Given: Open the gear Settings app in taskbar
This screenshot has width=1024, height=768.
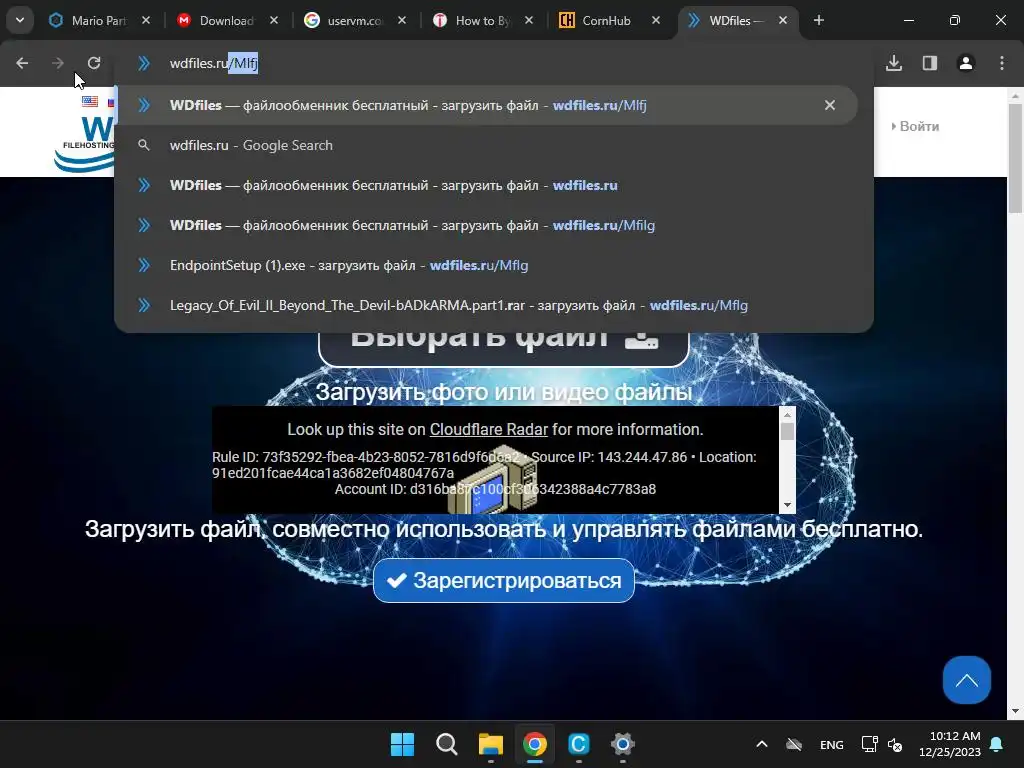Looking at the screenshot, I should pyautogui.click(x=623, y=744).
